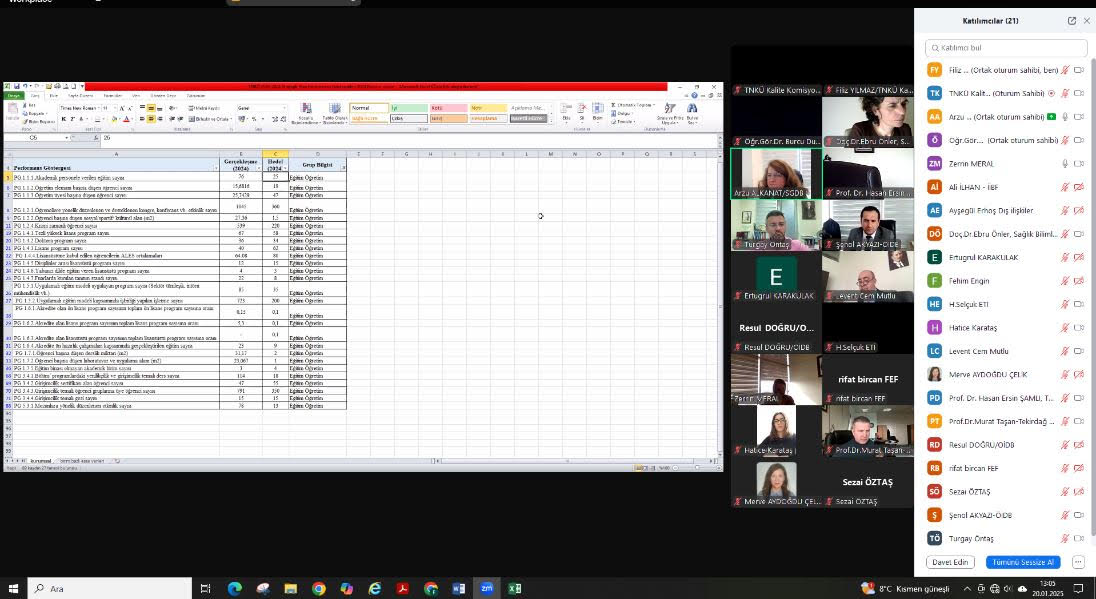Switch to the kurumsal sheet tab
Image resolution: width=1096 pixels, height=599 pixels.
coord(41,461)
